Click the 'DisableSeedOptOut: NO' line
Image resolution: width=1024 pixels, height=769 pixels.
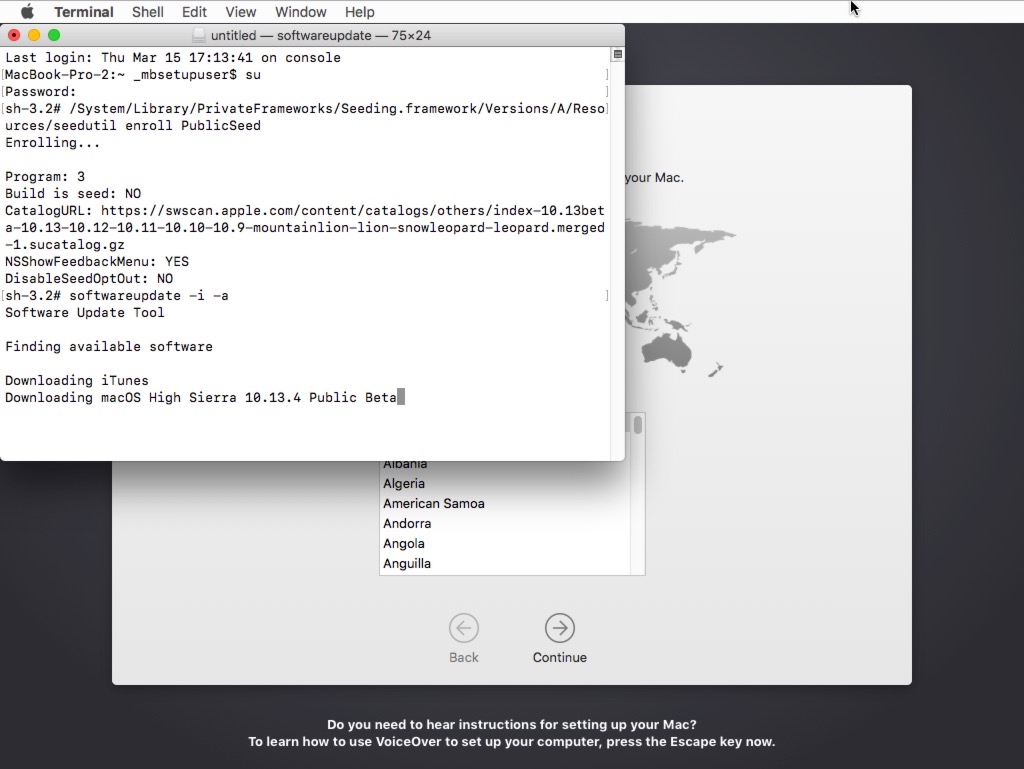click(89, 279)
